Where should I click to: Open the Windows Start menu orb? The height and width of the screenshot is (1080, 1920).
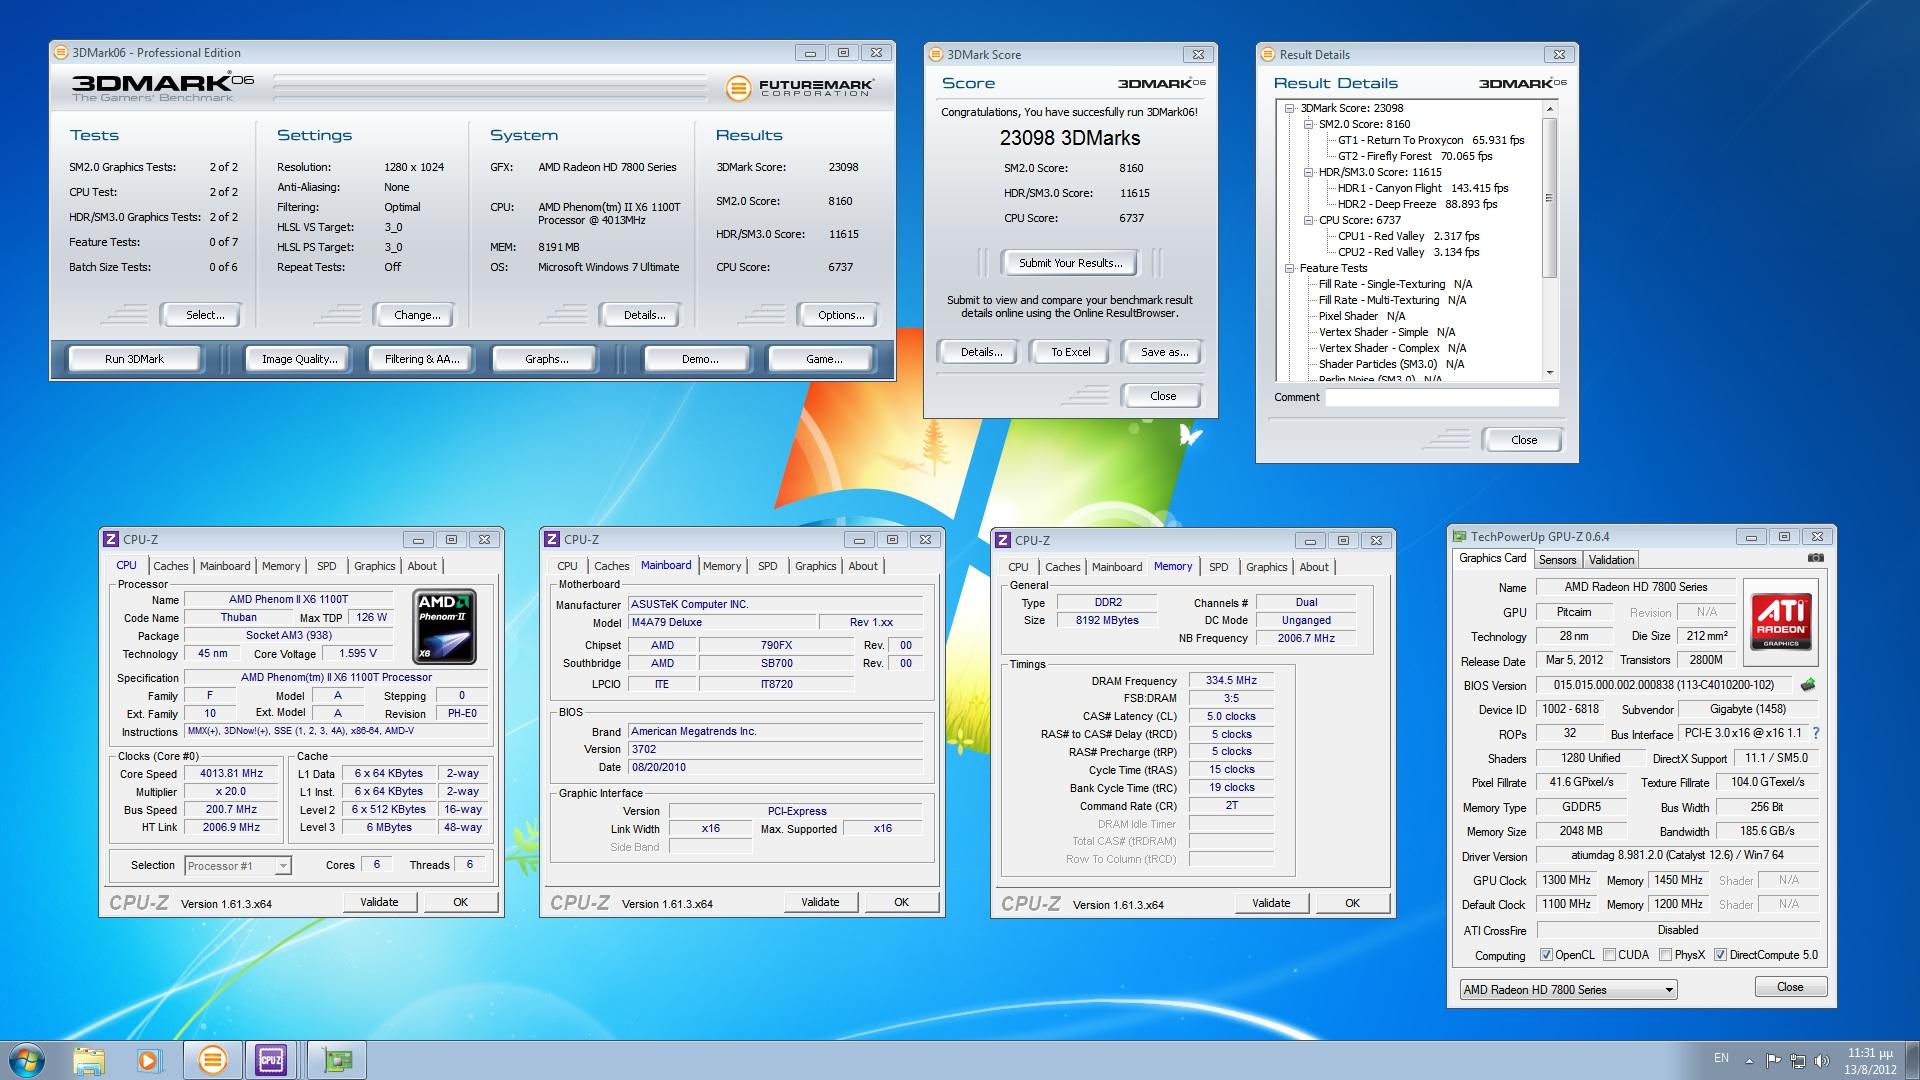point(27,1060)
